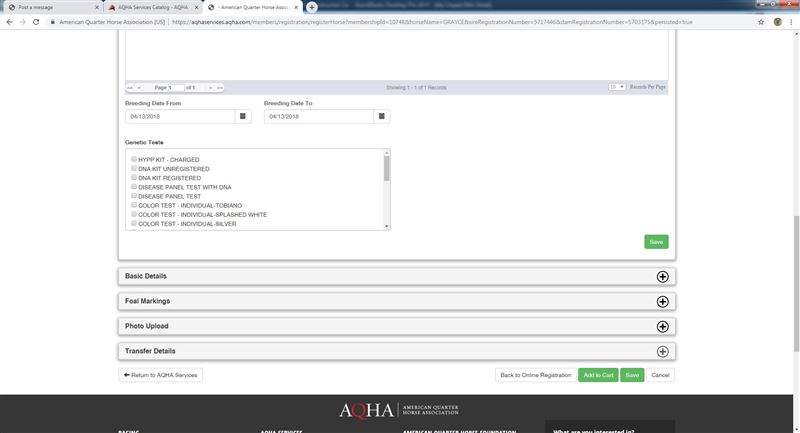Viewport: 800px width, 433px height.
Task: Click the Genetic Tests list scrollbar thumb
Action: (387, 168)
